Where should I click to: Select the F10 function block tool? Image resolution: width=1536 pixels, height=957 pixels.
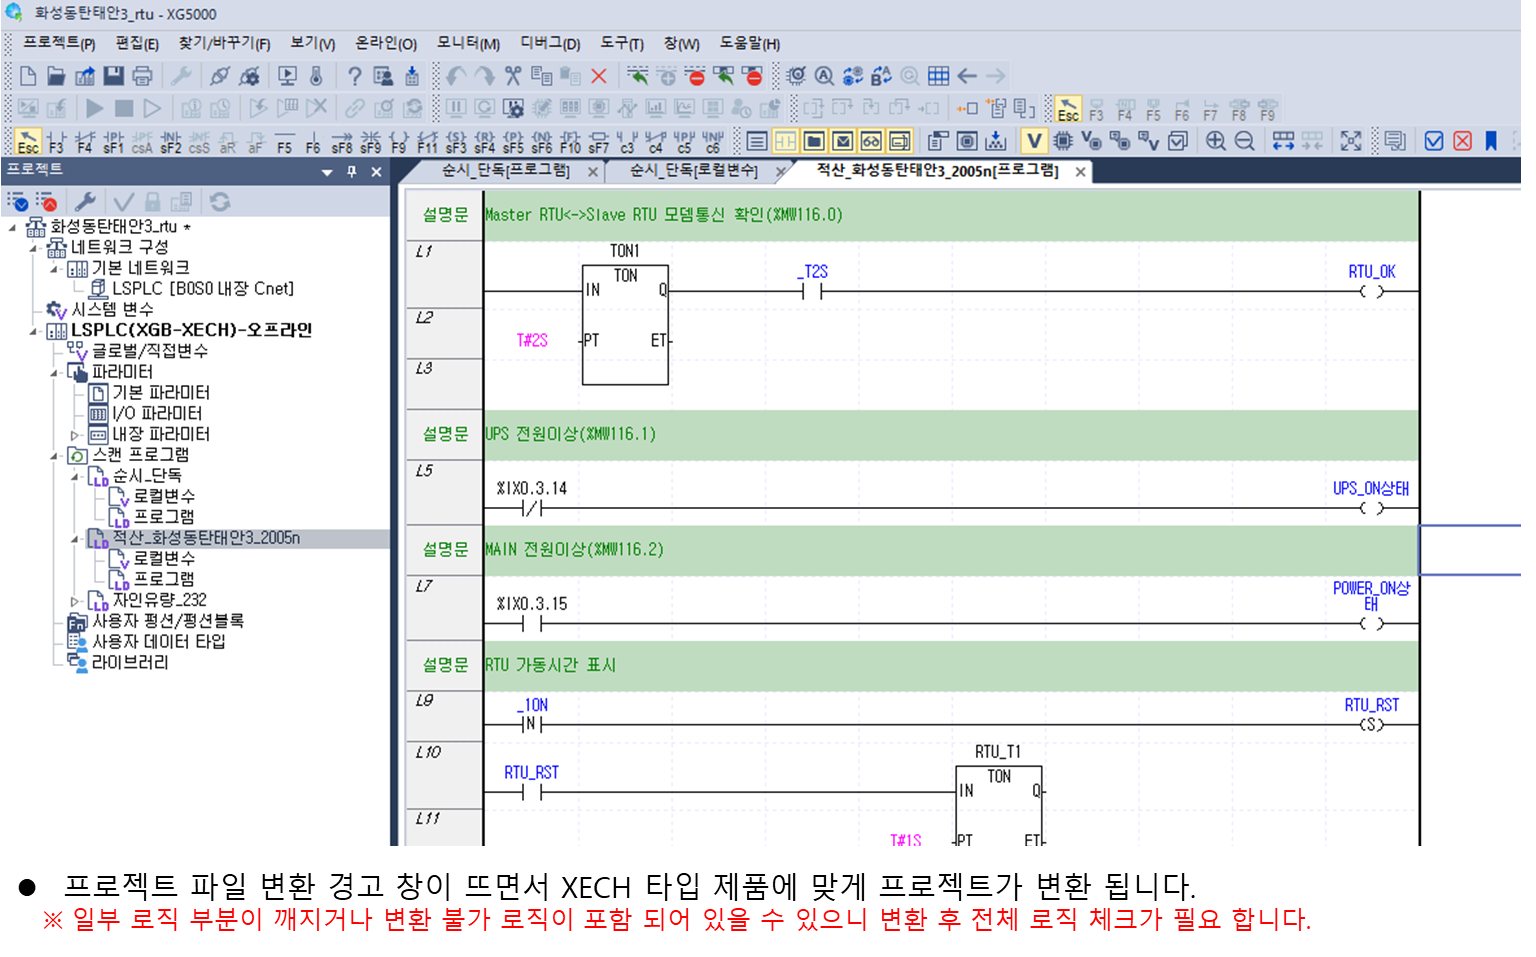point(570,141)
